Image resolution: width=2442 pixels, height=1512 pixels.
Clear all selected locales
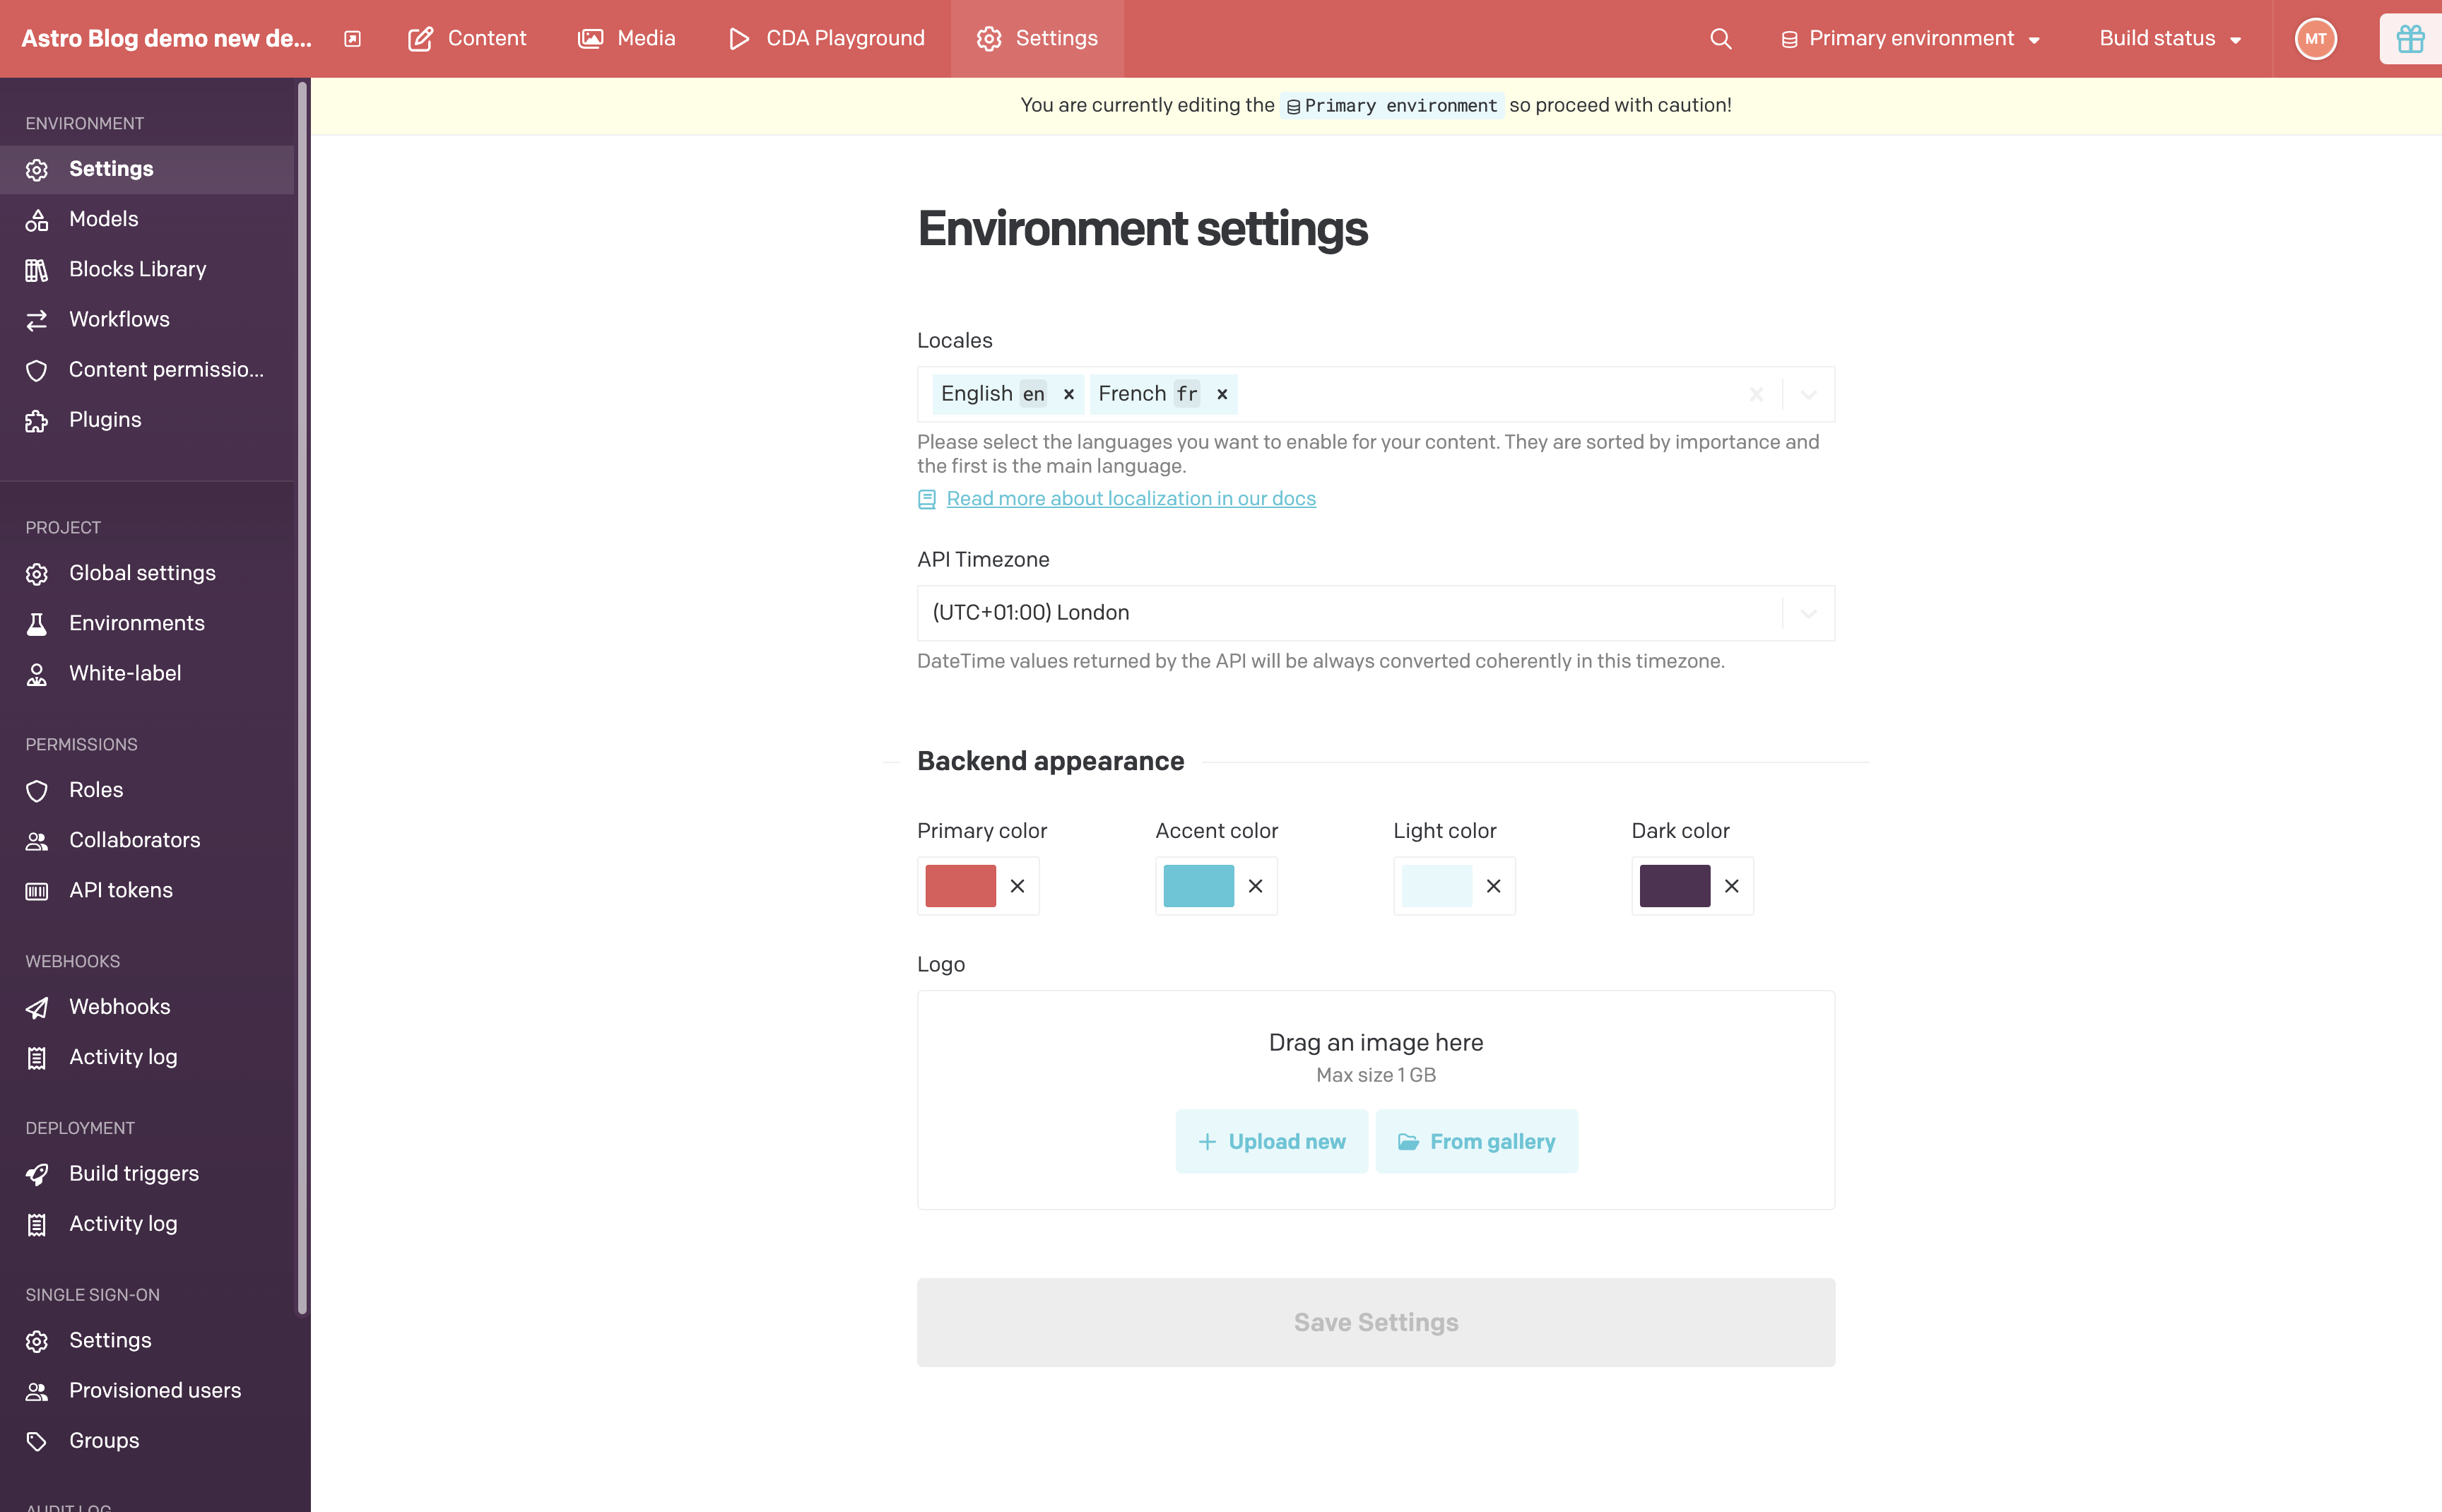[1756, 394]
